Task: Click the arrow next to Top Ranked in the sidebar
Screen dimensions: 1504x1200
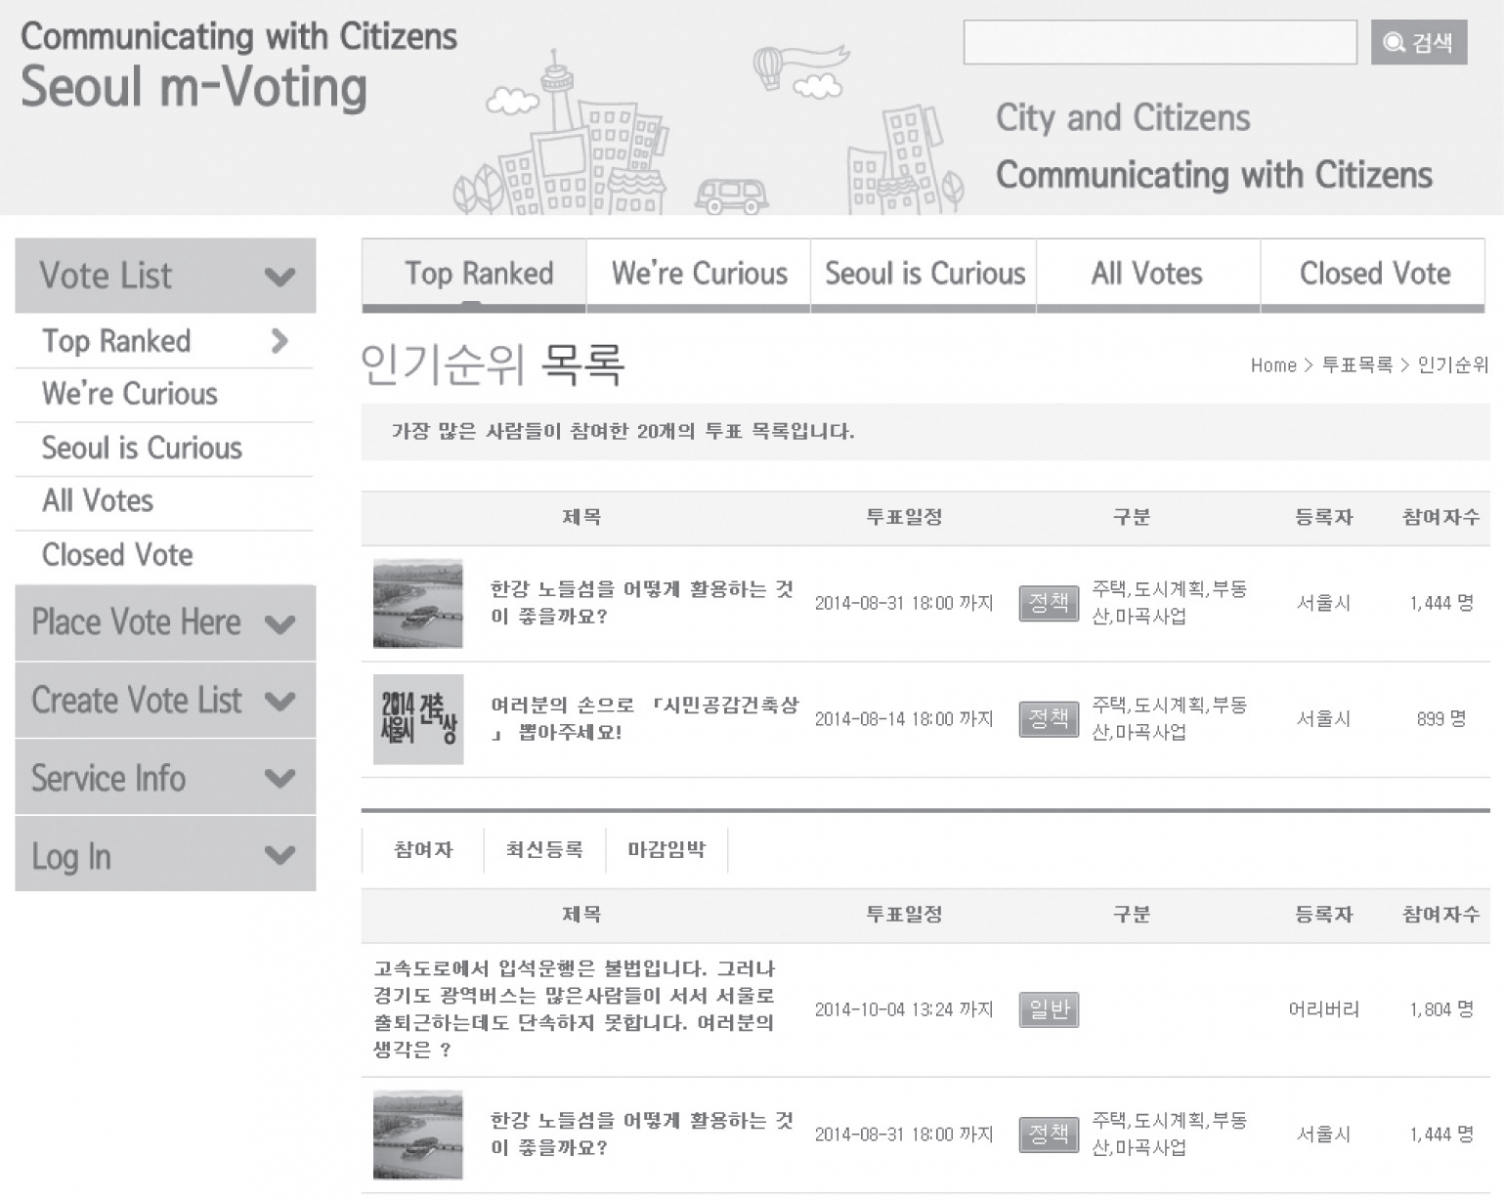Action: 280,341
